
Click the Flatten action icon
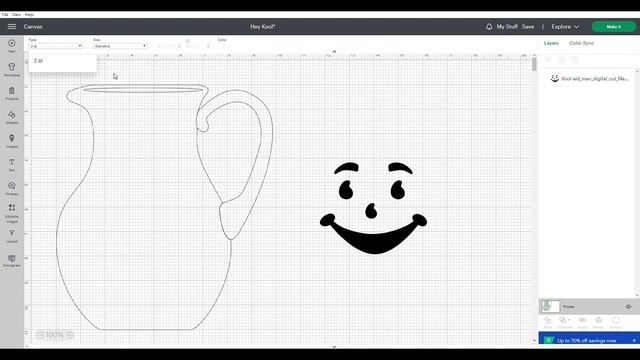click(x=598, y=322)
